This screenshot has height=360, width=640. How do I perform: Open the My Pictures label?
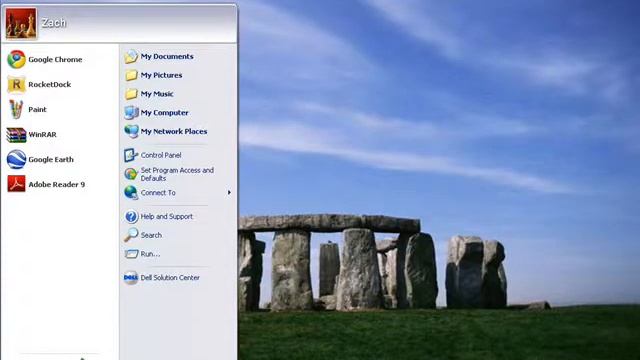click(161, 75)
